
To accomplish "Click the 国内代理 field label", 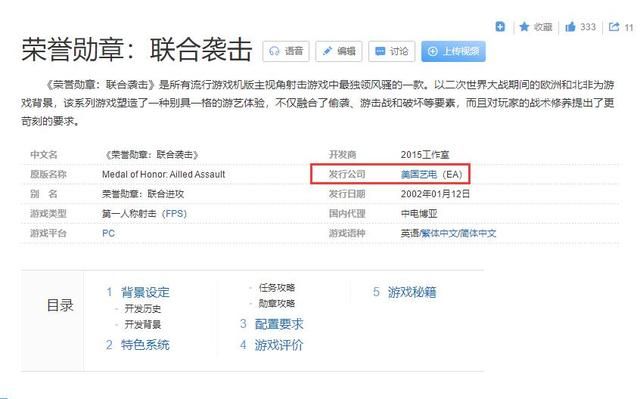I will [347, 214].
